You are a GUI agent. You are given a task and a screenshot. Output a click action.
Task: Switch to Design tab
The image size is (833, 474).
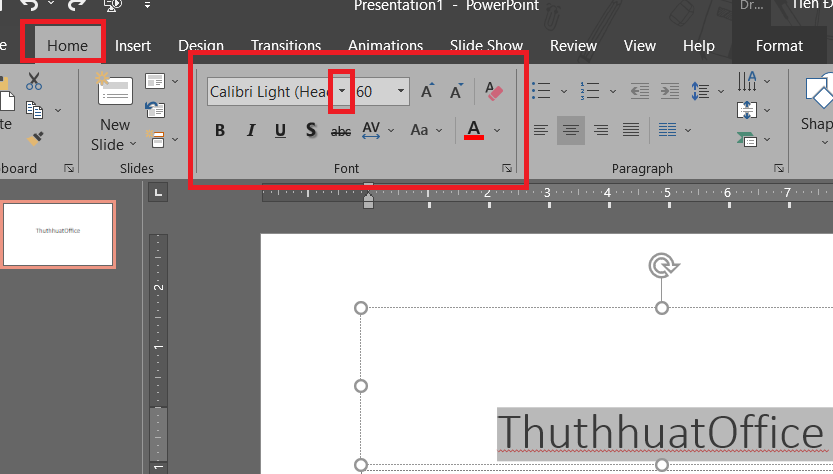point(201,46)
